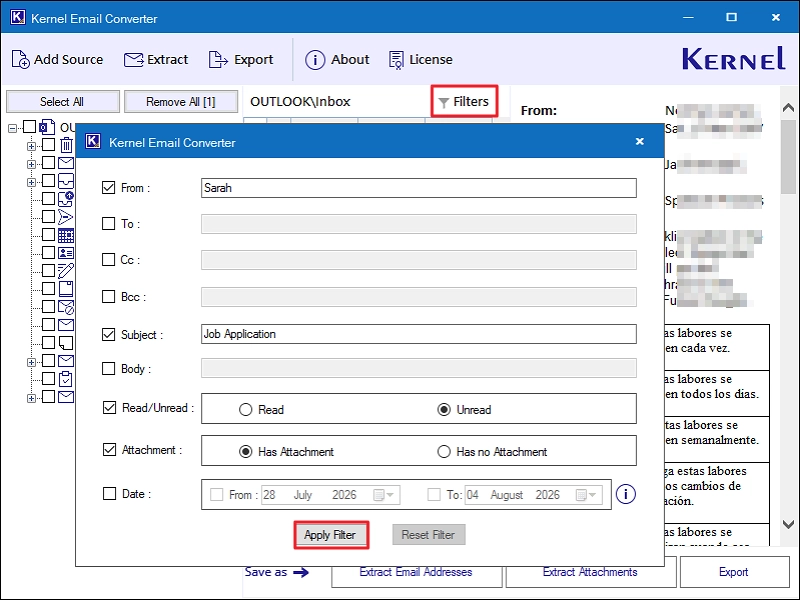Screen dimensions: 800x600
Task: Select the Calendar grid folder icon
Action: 66,235
